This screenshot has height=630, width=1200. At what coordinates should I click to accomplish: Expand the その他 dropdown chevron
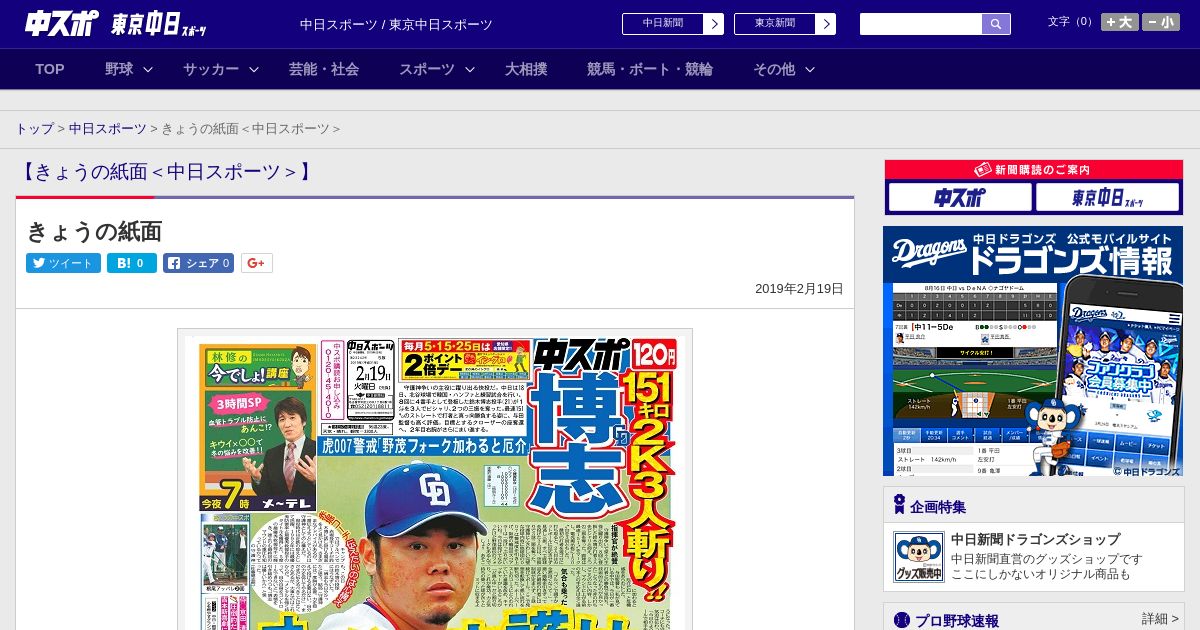(x=810, y=69)
